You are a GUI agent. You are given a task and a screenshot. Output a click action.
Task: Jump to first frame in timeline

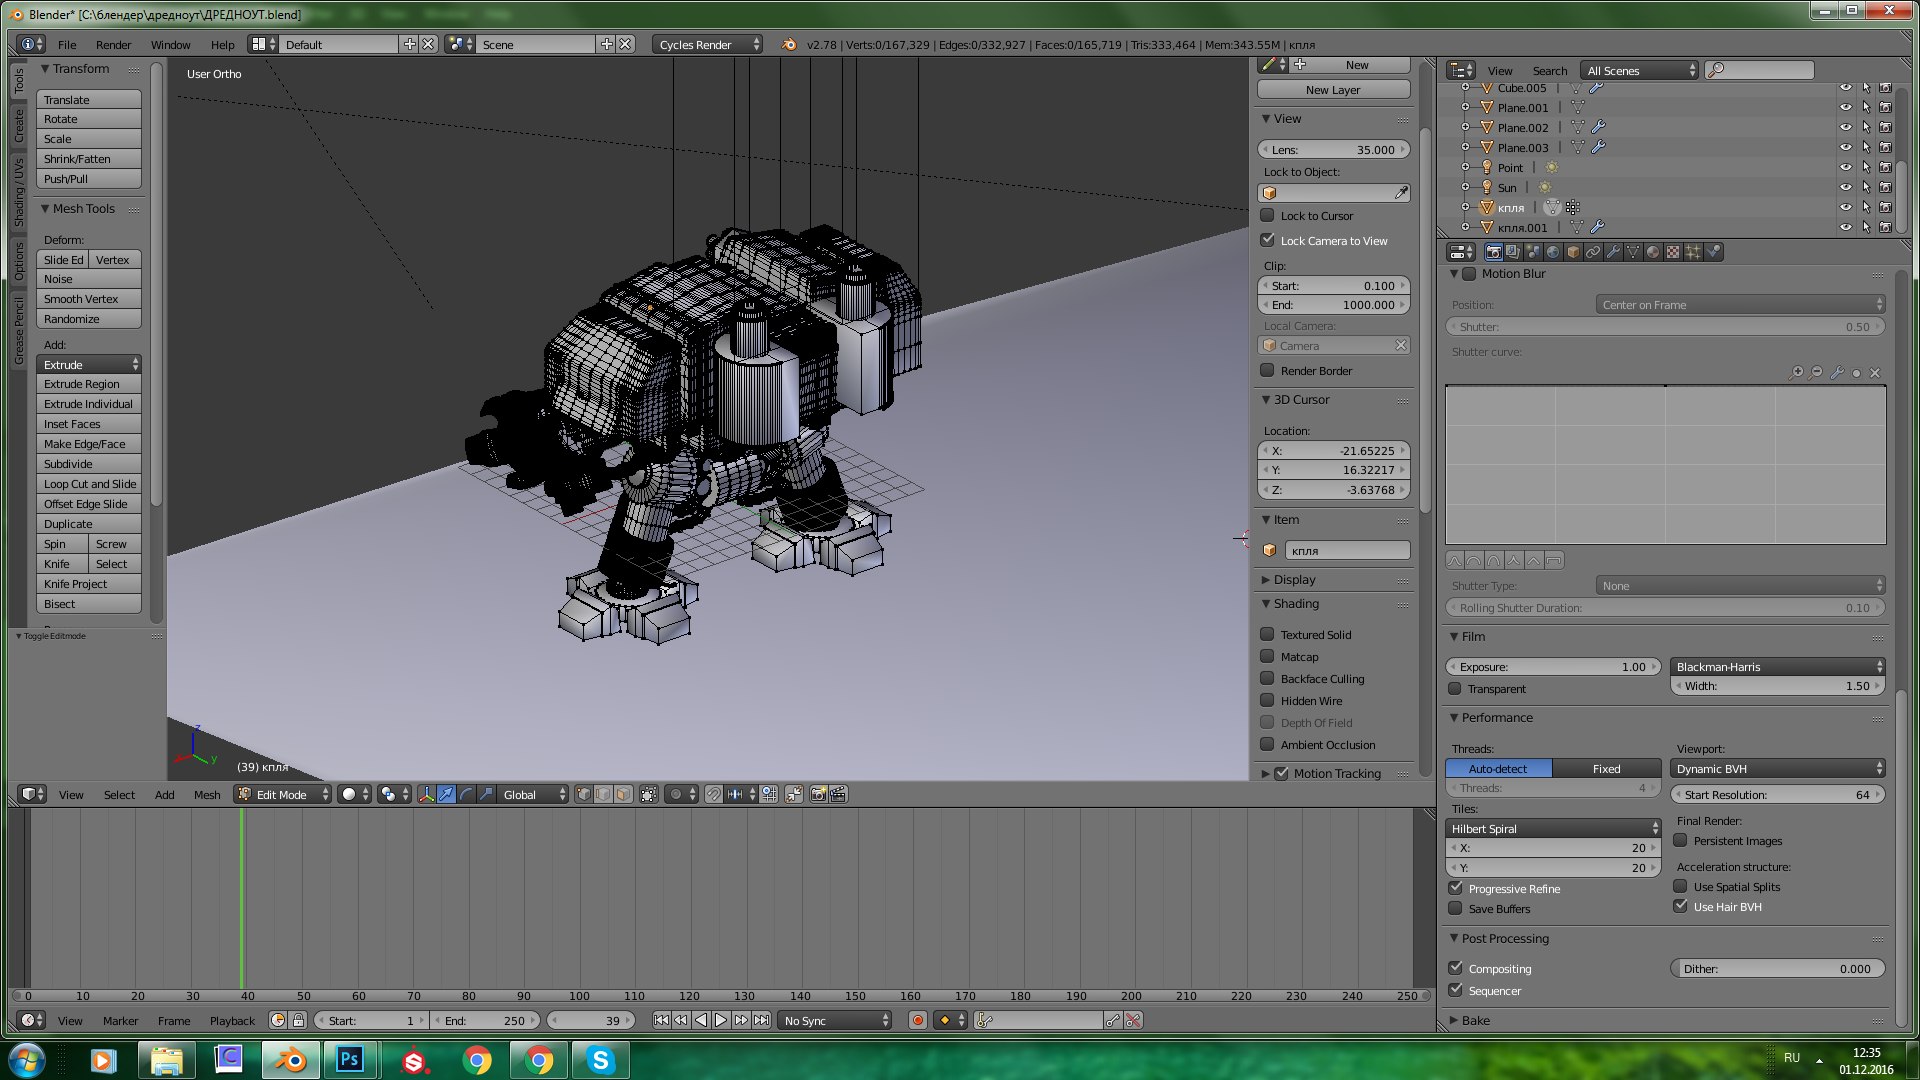pyautogui.click(x=661, y=1020)
